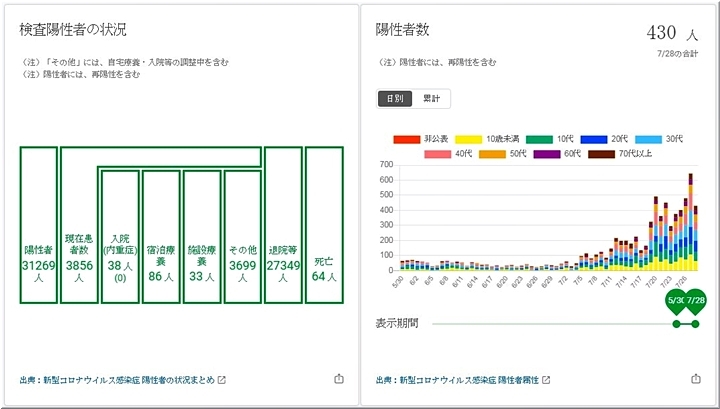Click the 7/28 end handle of 表示期間 slider
Screen dimensions: 720x409
(695, 324)
